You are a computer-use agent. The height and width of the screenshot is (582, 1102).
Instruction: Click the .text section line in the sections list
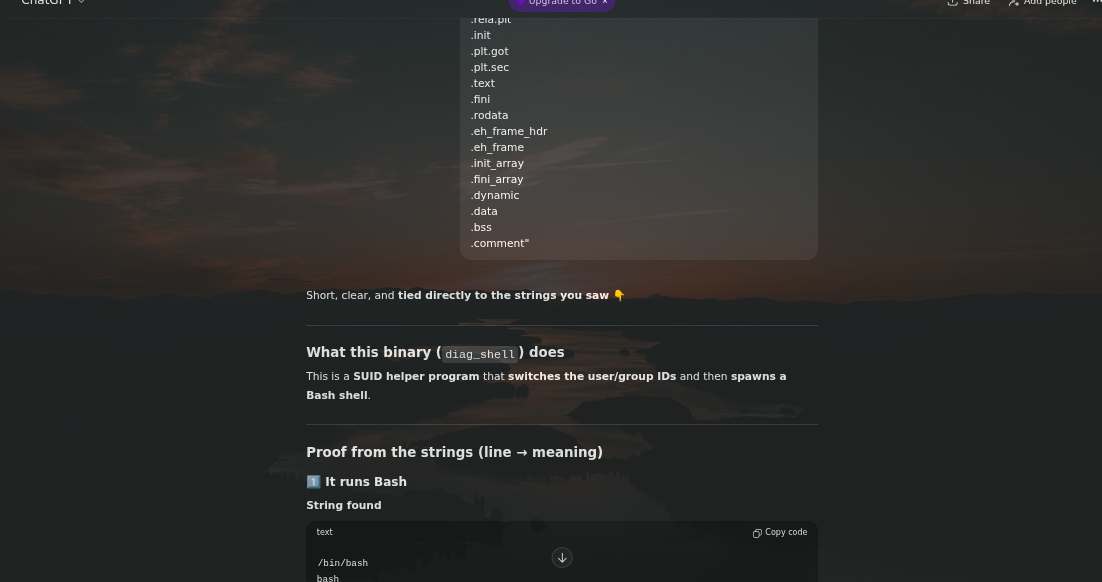(x=483, y=83)
